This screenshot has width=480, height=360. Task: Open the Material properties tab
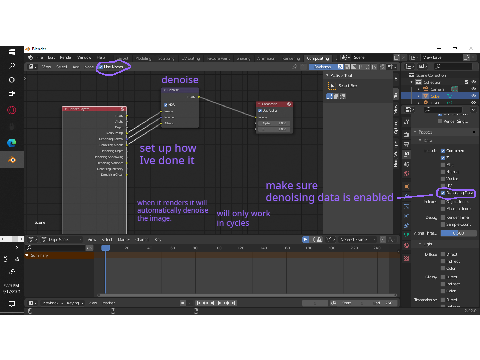[406, 246]
